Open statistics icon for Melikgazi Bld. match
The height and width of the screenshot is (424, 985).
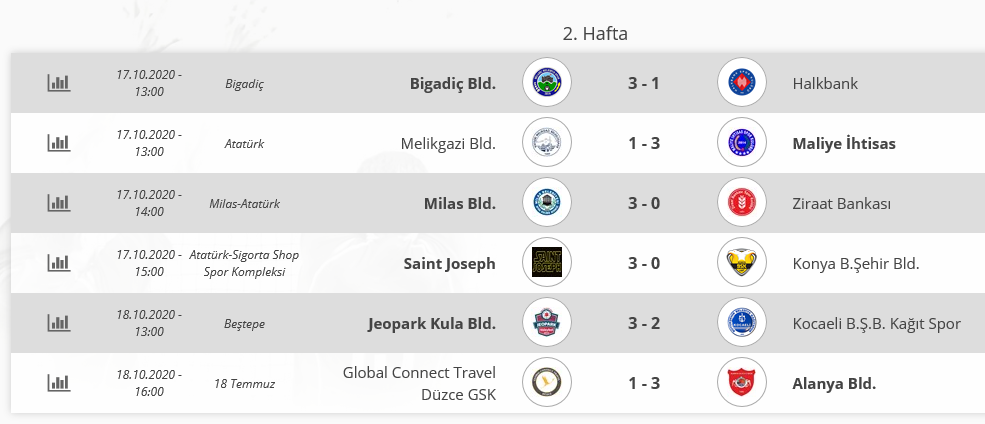click(x=59, y=143)
